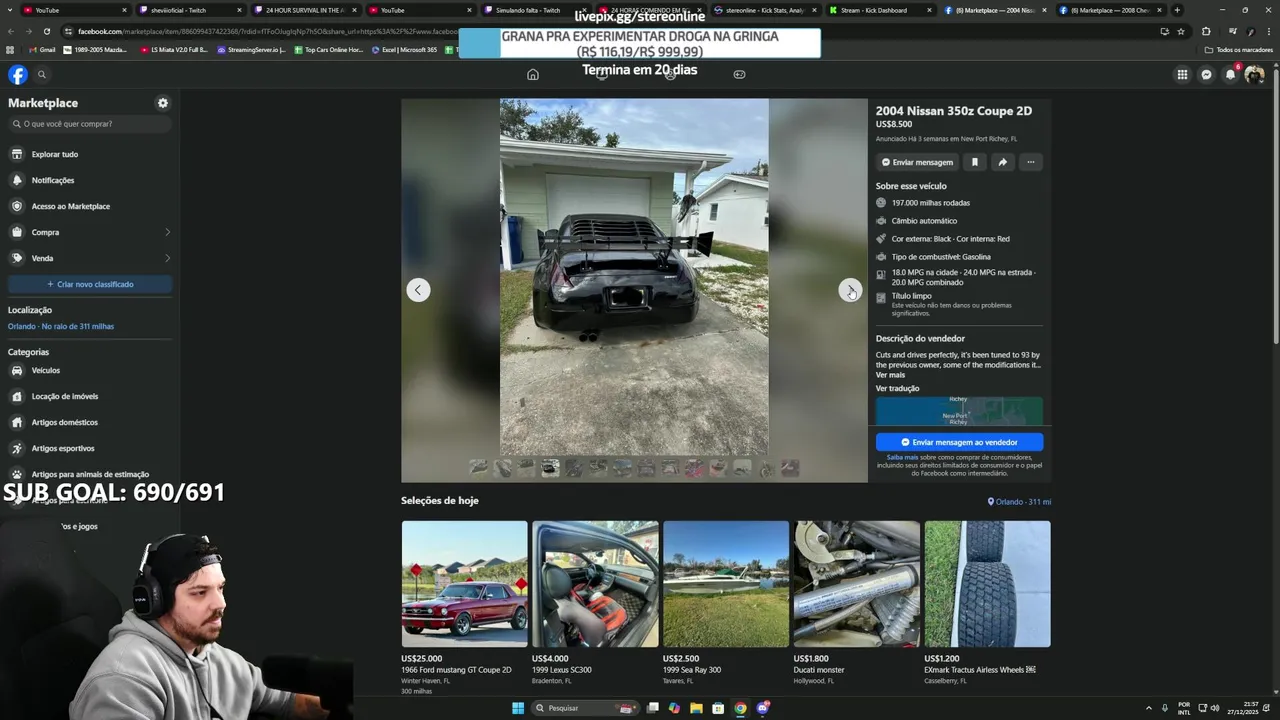Show the previous vehicle photo
1280x720 pixels.
(x=418, y=290)
